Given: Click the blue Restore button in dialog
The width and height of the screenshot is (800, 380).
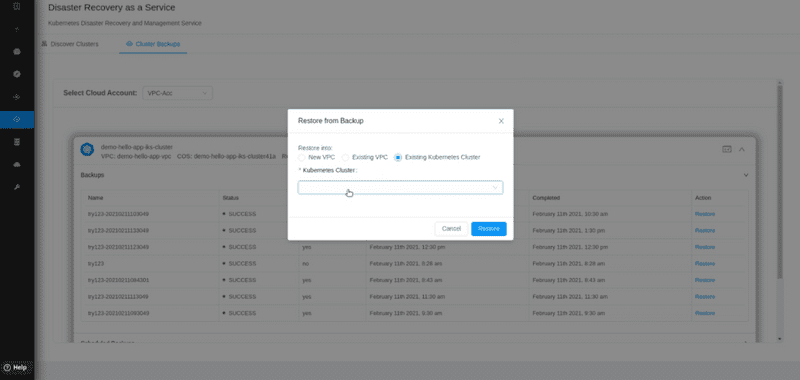Looking at the screenshot, I should coord(489,229).
